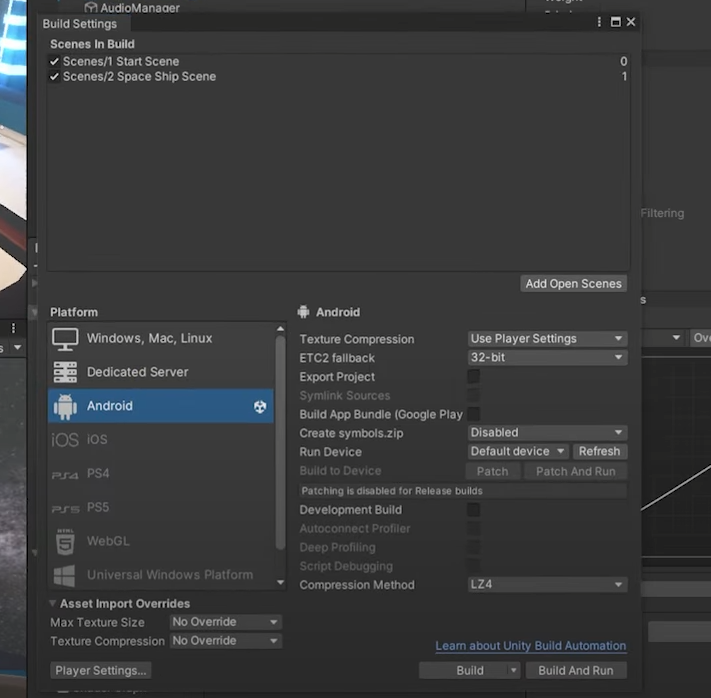Click the PS5 platform label text
Viewport: 711px width, 698px height.
tap(98, 507)
